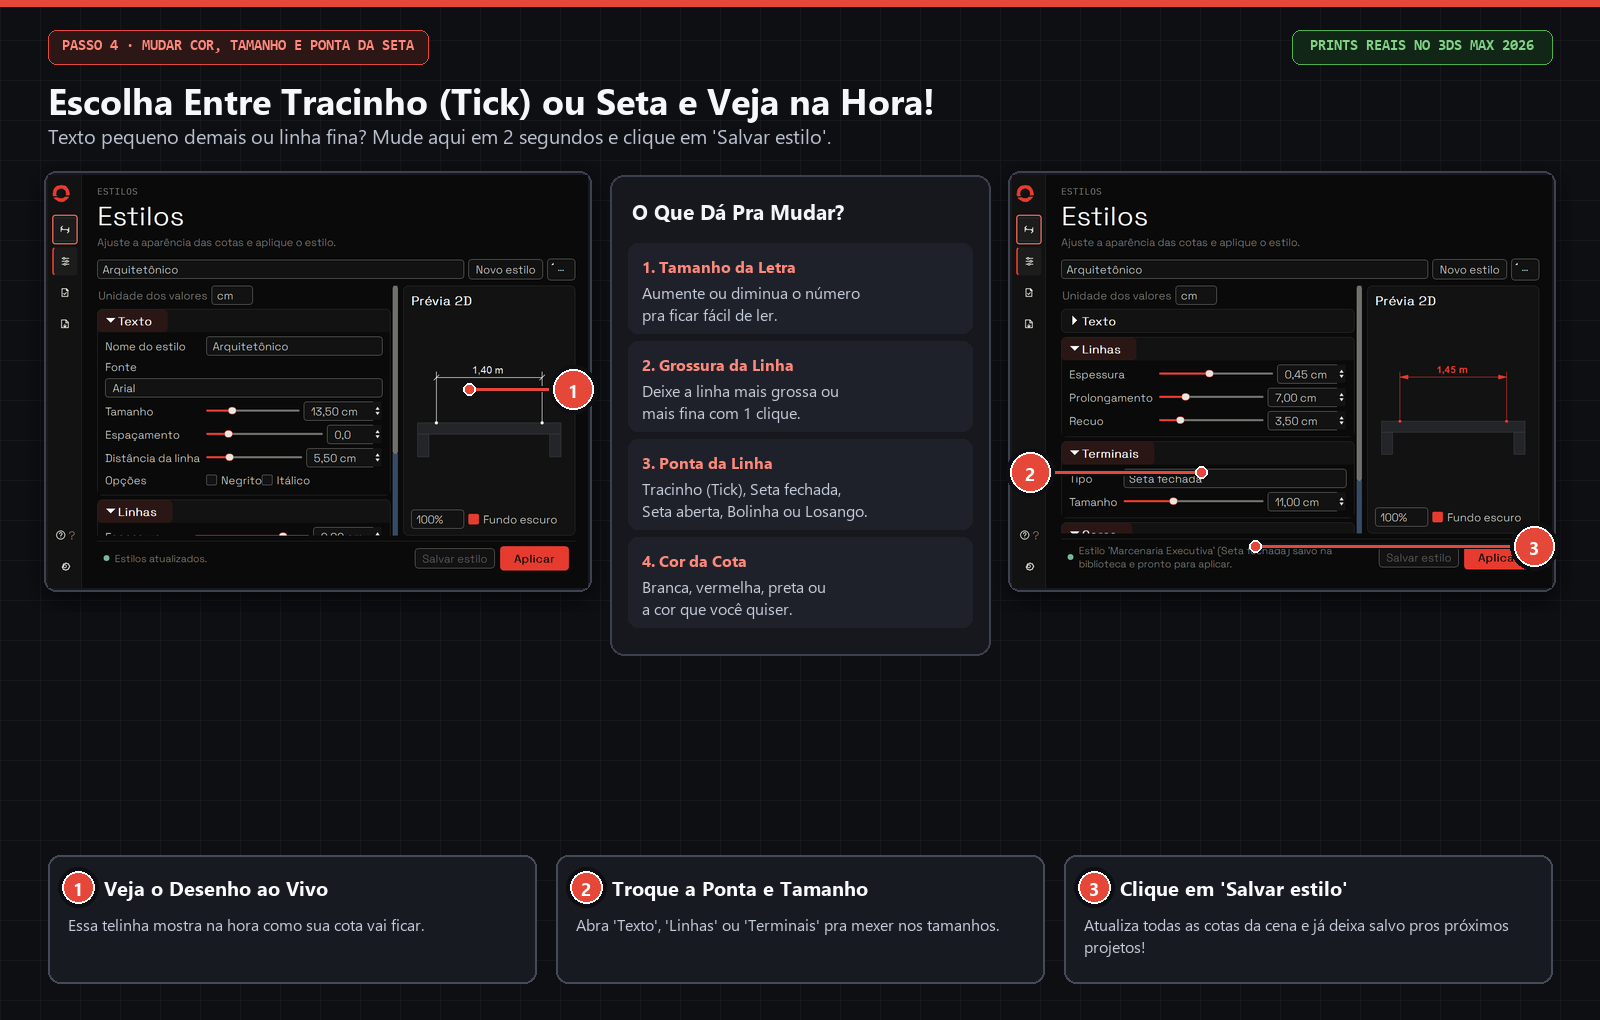Adjust the Espaçamento slider
Image resolution: width=1600 pixels, height=1020 pixels.
pos(264,434)
